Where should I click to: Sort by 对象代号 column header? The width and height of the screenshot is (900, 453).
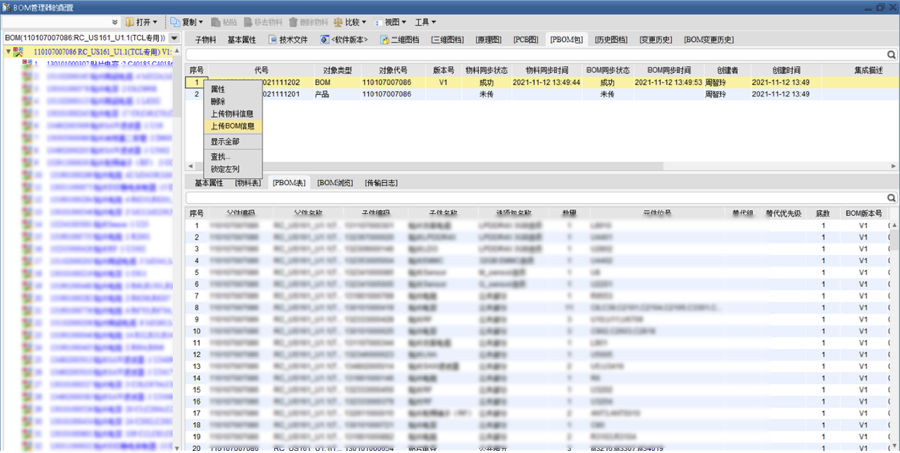click(393, 70)
